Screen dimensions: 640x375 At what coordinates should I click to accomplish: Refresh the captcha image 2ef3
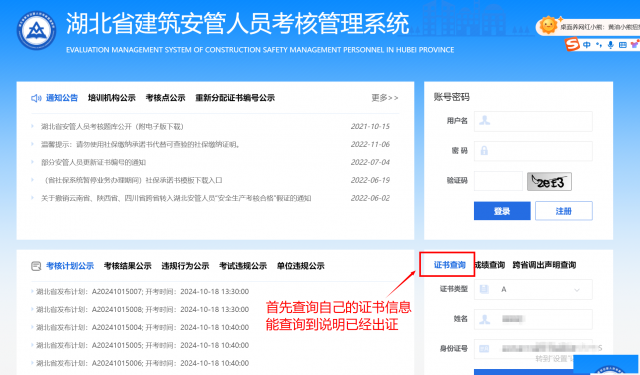click(x=549, y=182)
